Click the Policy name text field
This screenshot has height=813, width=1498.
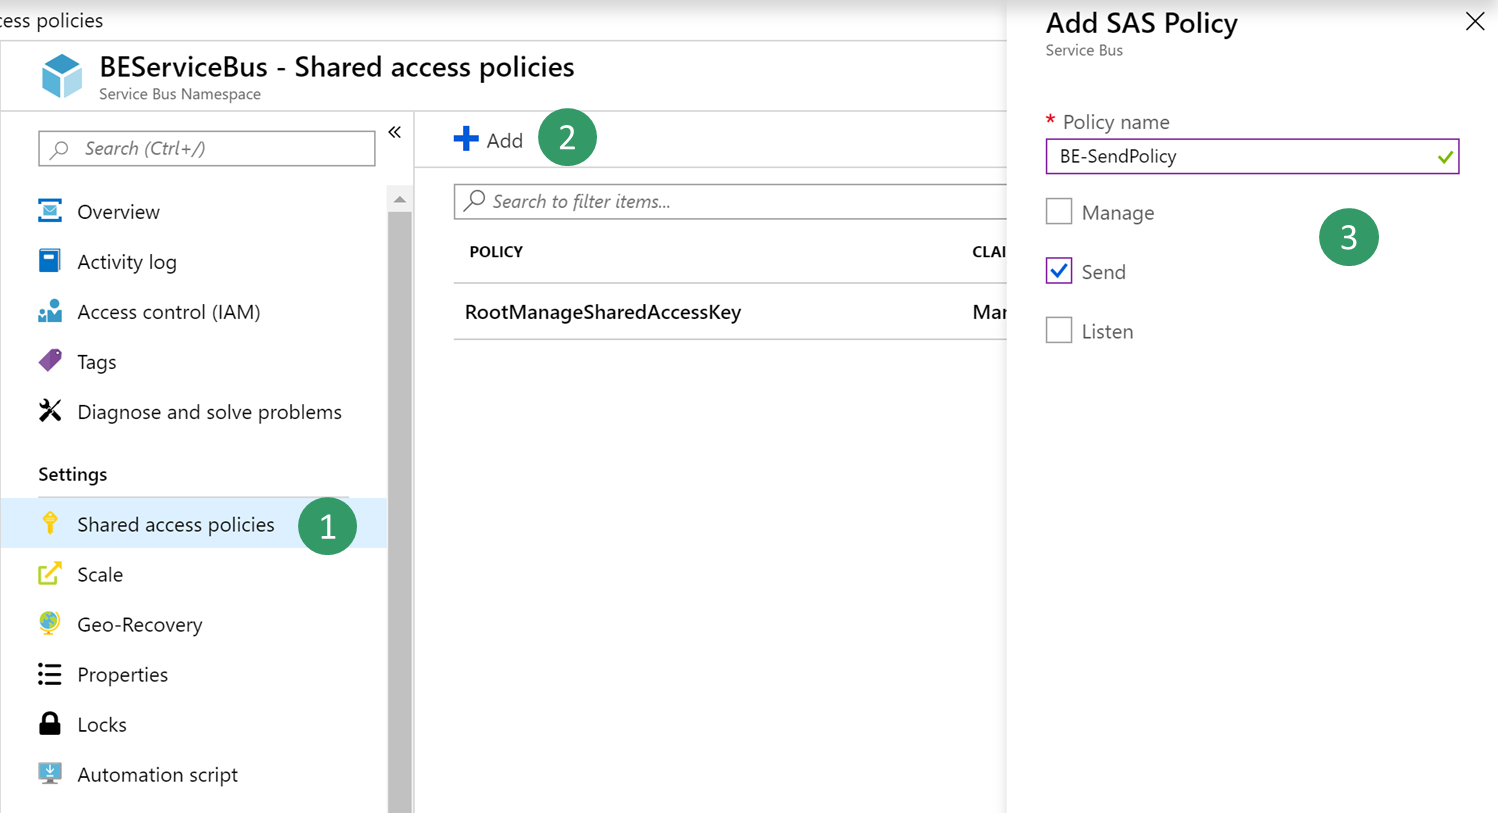[x=1240, y=156]
